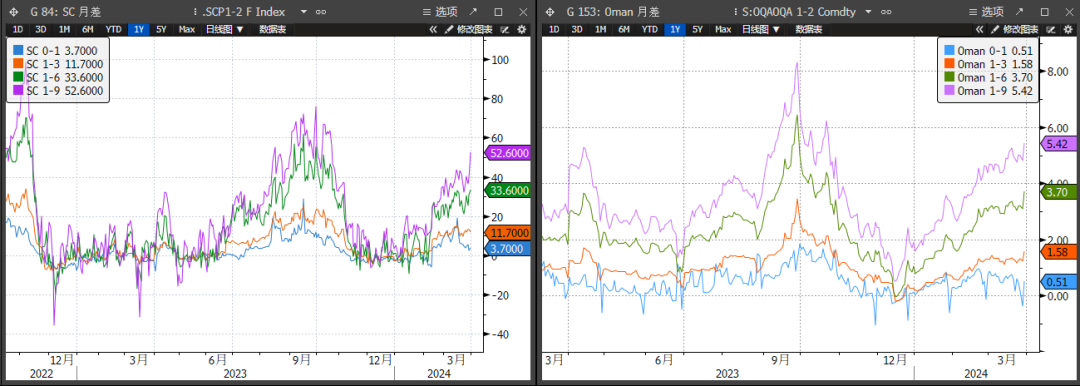1080x386 pixels.
Task: Pop out the SC 月差 chart with the arrow icon
Action: point(472,12)
